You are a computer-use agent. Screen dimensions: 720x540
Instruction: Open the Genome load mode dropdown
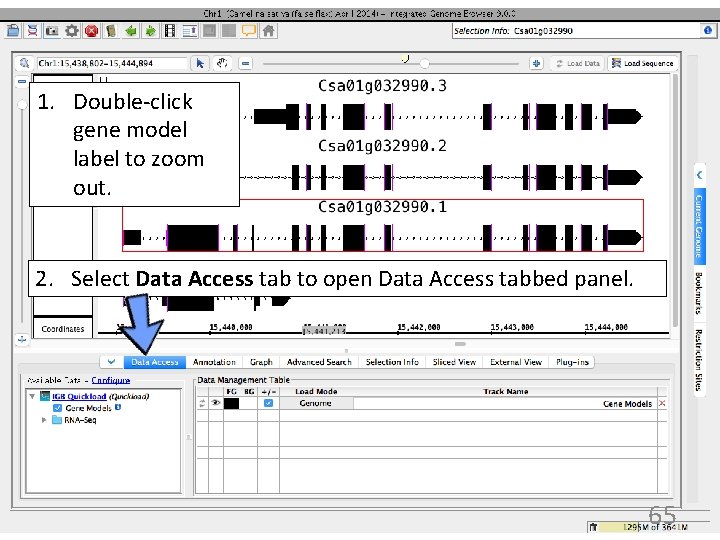pos(316,403)
